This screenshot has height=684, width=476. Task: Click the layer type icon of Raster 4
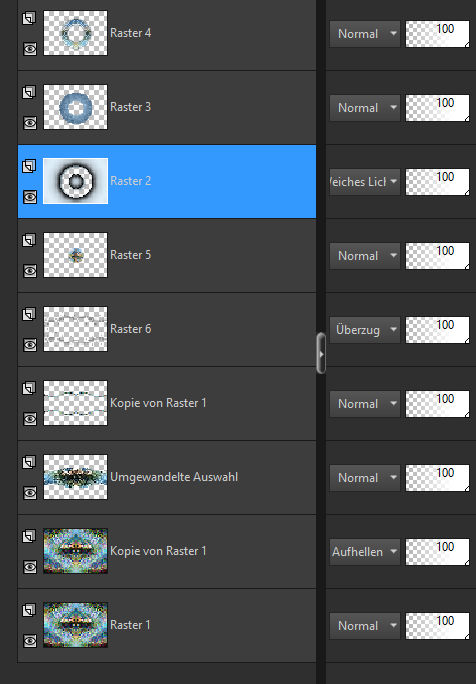click(x=29, y=18)
